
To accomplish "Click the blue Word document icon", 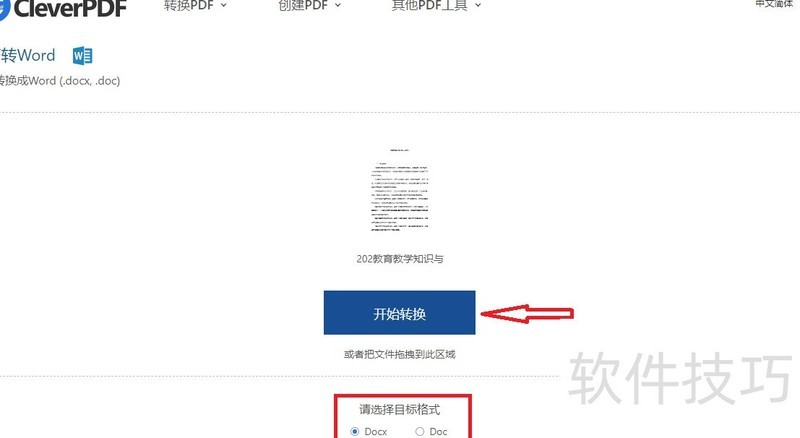I will tap(83, 56).
